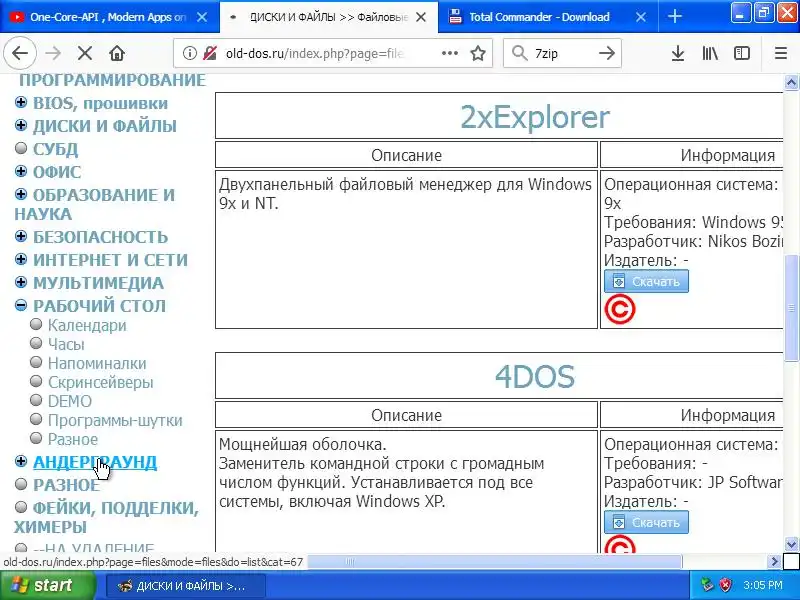Image resolution: width=800 pixels, height=600 pixels.
Task: Open ФЕЙКИ, ПОДДЕЛКИ, ХИМЕРЫ category
Action: (x=106, y=517)
